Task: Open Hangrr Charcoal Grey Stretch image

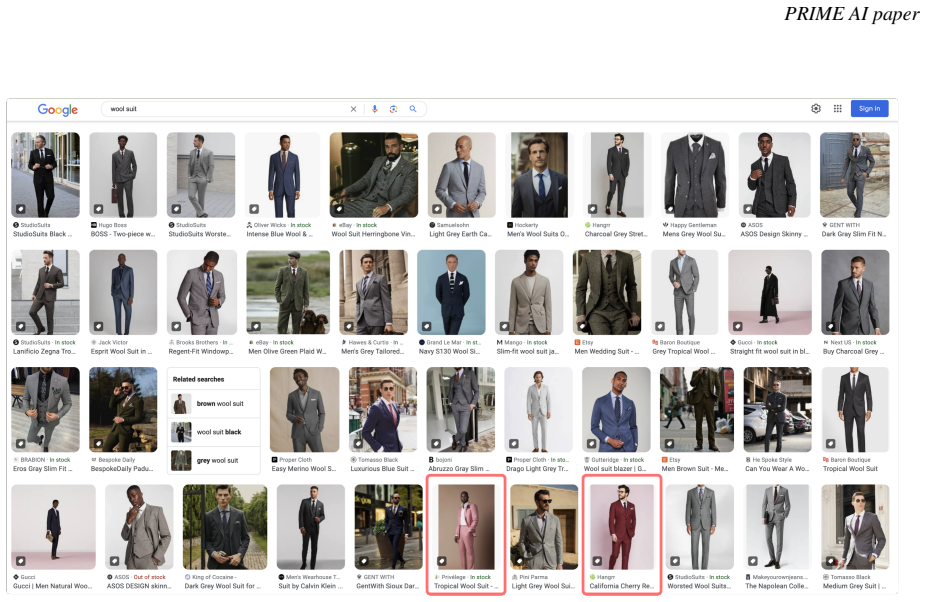Action: point(617,175)
